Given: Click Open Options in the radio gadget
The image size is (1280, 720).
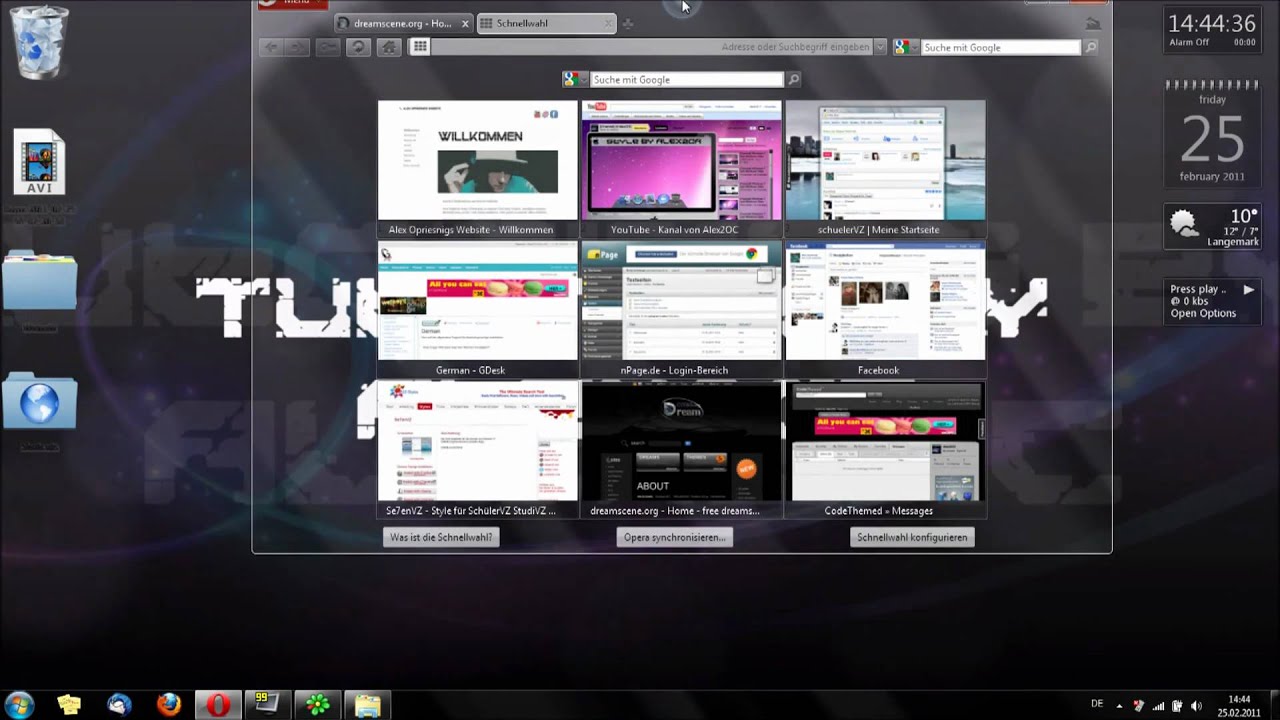Looking at the screenshot, I should (x=1203, y=313).
